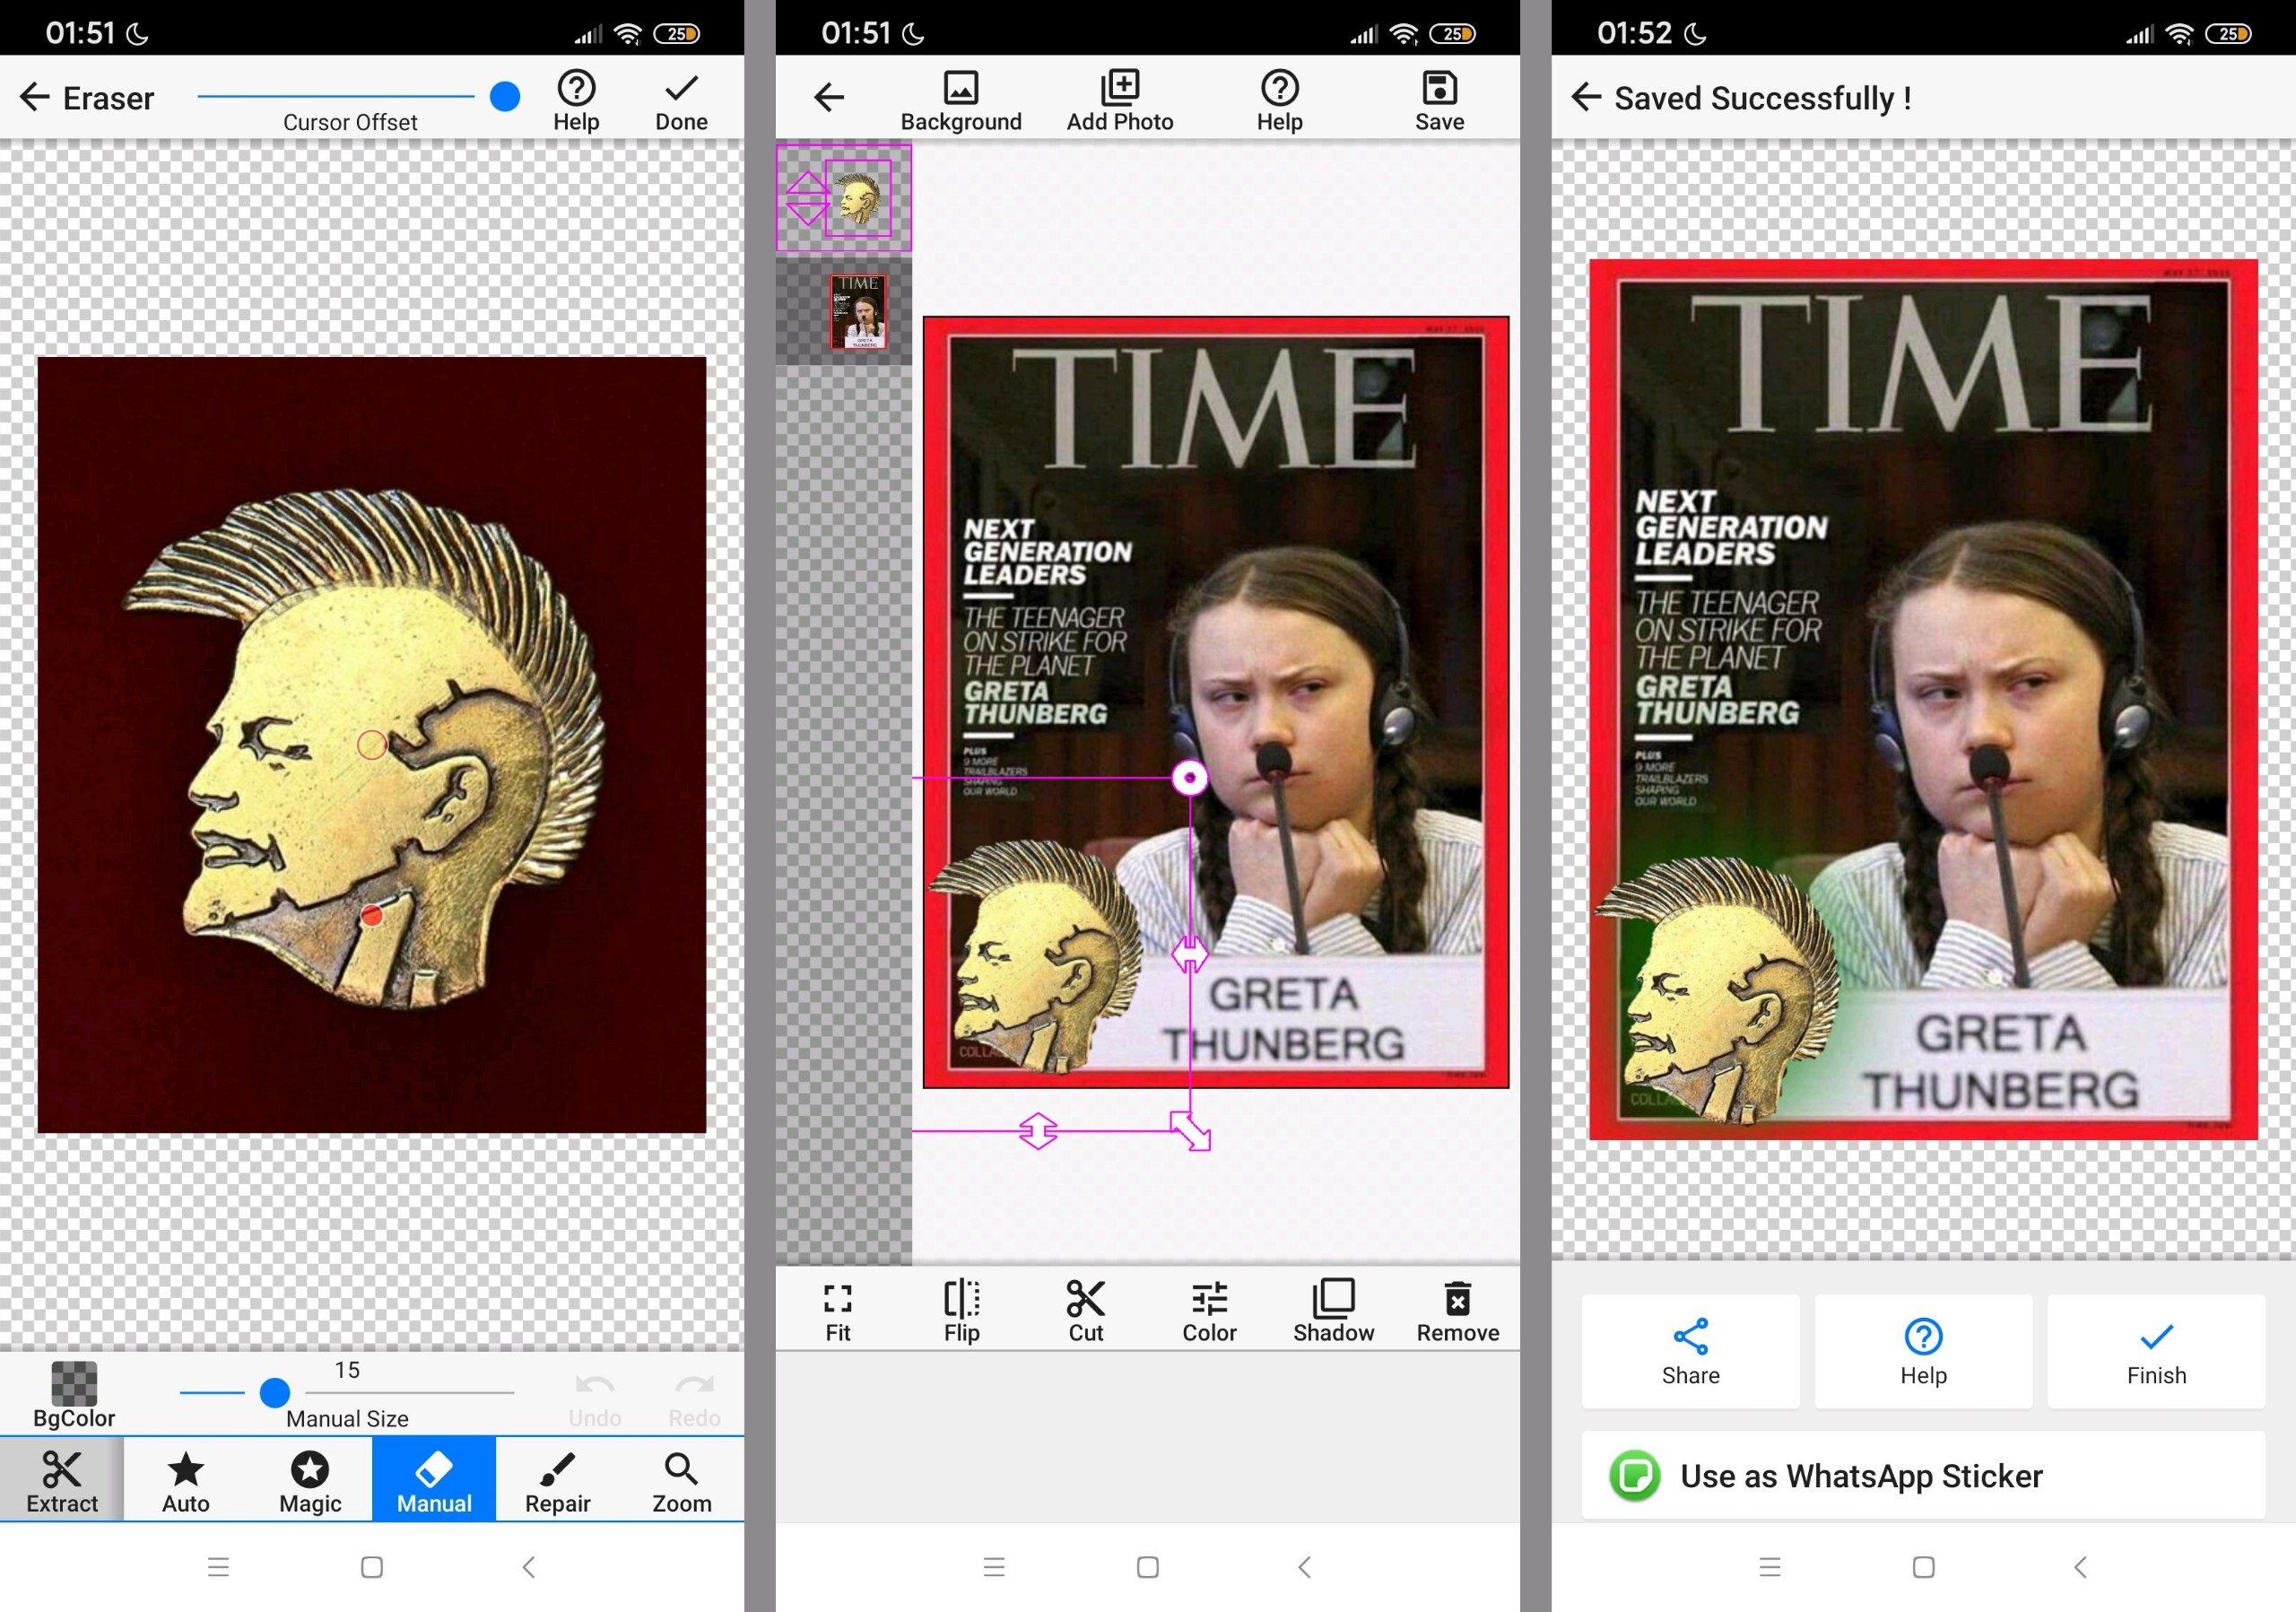Open the Repair brush tool
The image size is (2296, 1612).
point(558,1479)
